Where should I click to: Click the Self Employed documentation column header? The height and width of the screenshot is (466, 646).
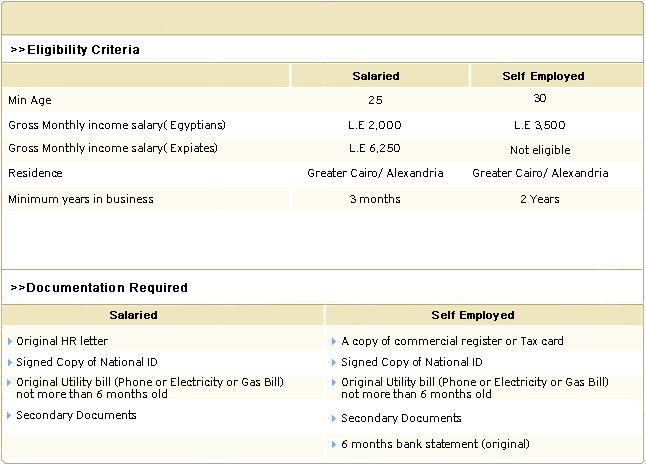(473, 315)
